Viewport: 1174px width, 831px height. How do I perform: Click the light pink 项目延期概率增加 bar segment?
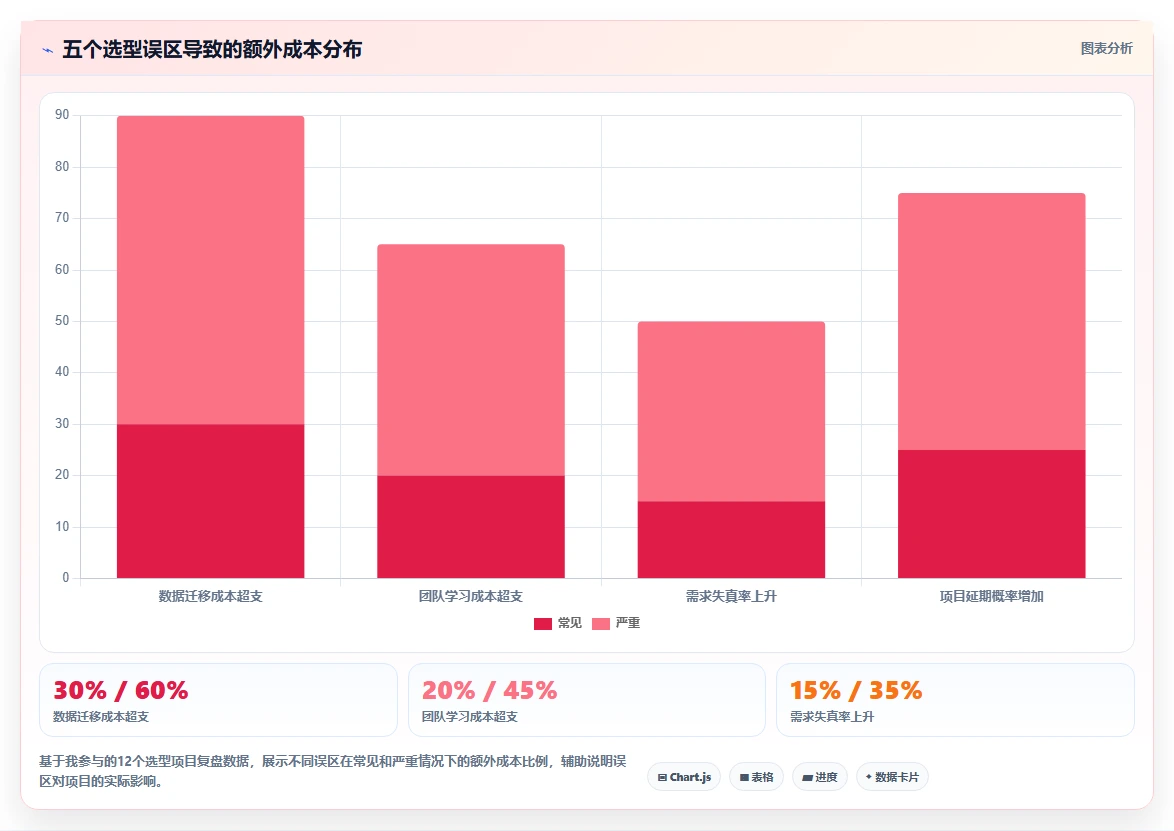click(x=991, y=321)
